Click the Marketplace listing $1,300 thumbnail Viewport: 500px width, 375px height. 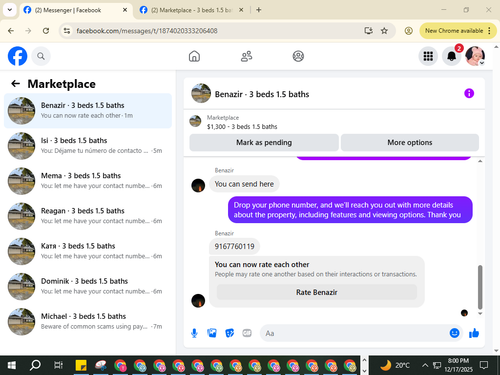(x=195, y=121)
